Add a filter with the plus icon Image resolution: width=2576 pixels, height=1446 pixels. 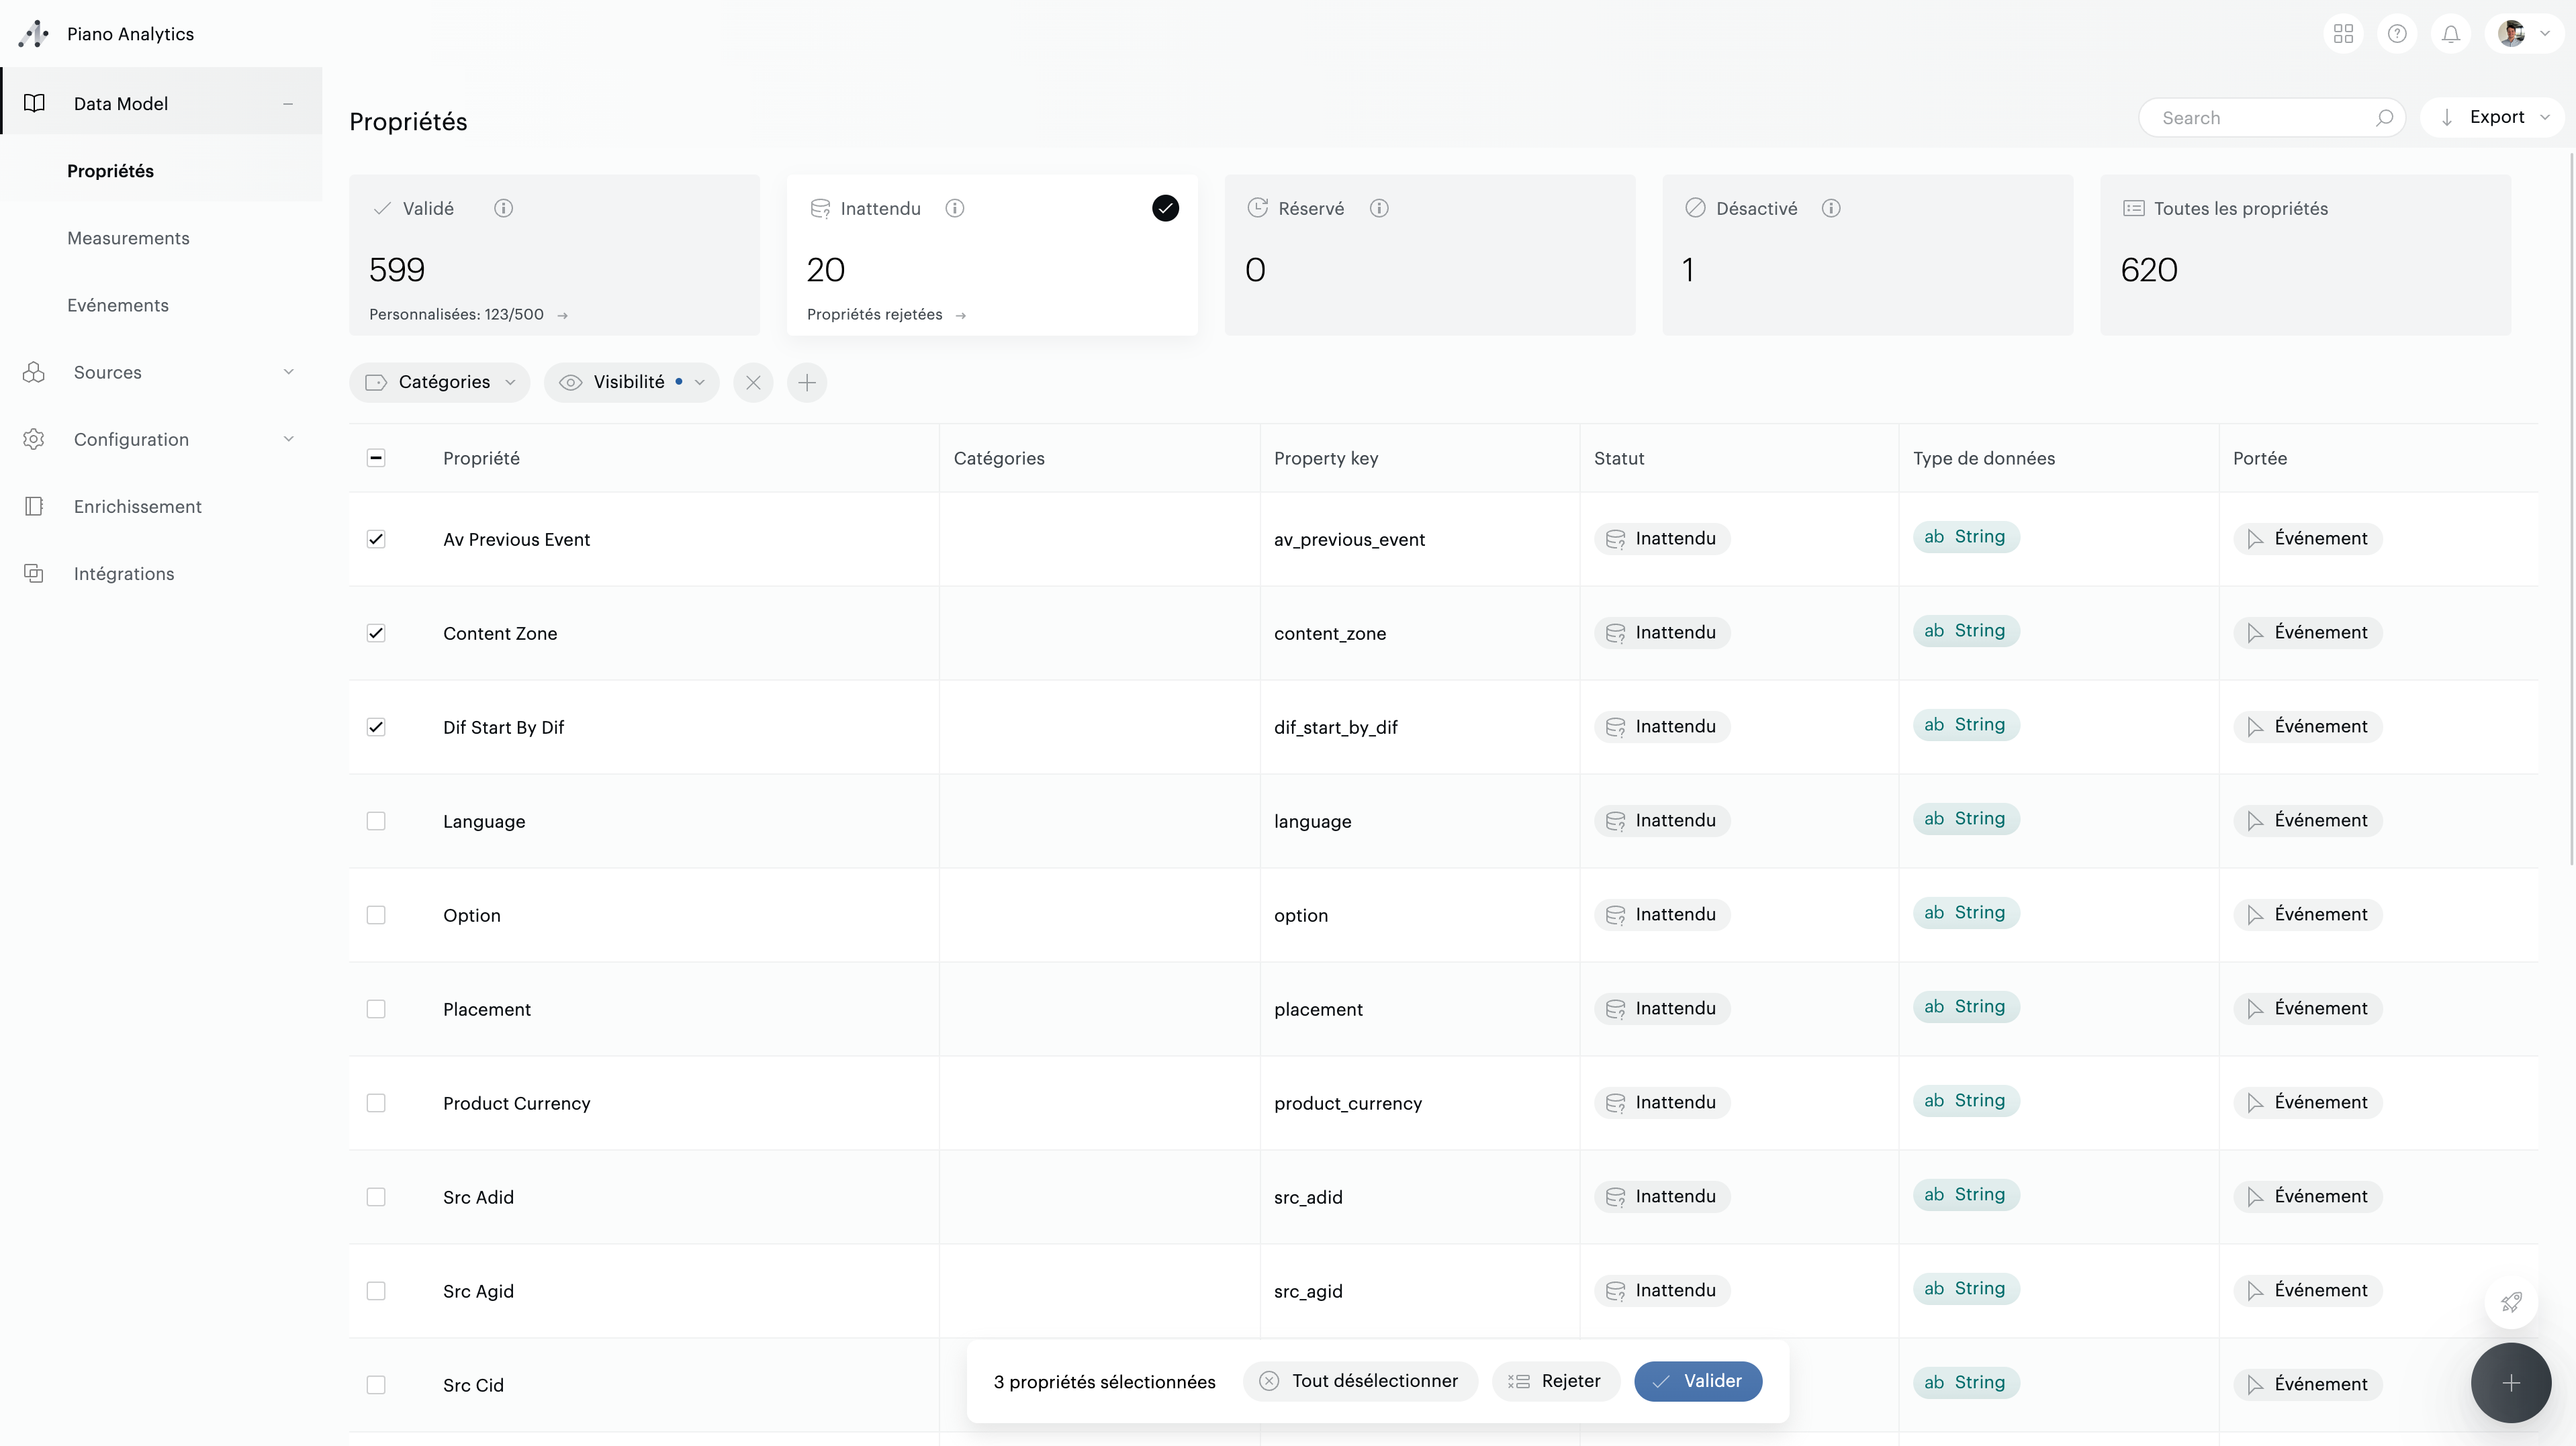click(807, 382)
